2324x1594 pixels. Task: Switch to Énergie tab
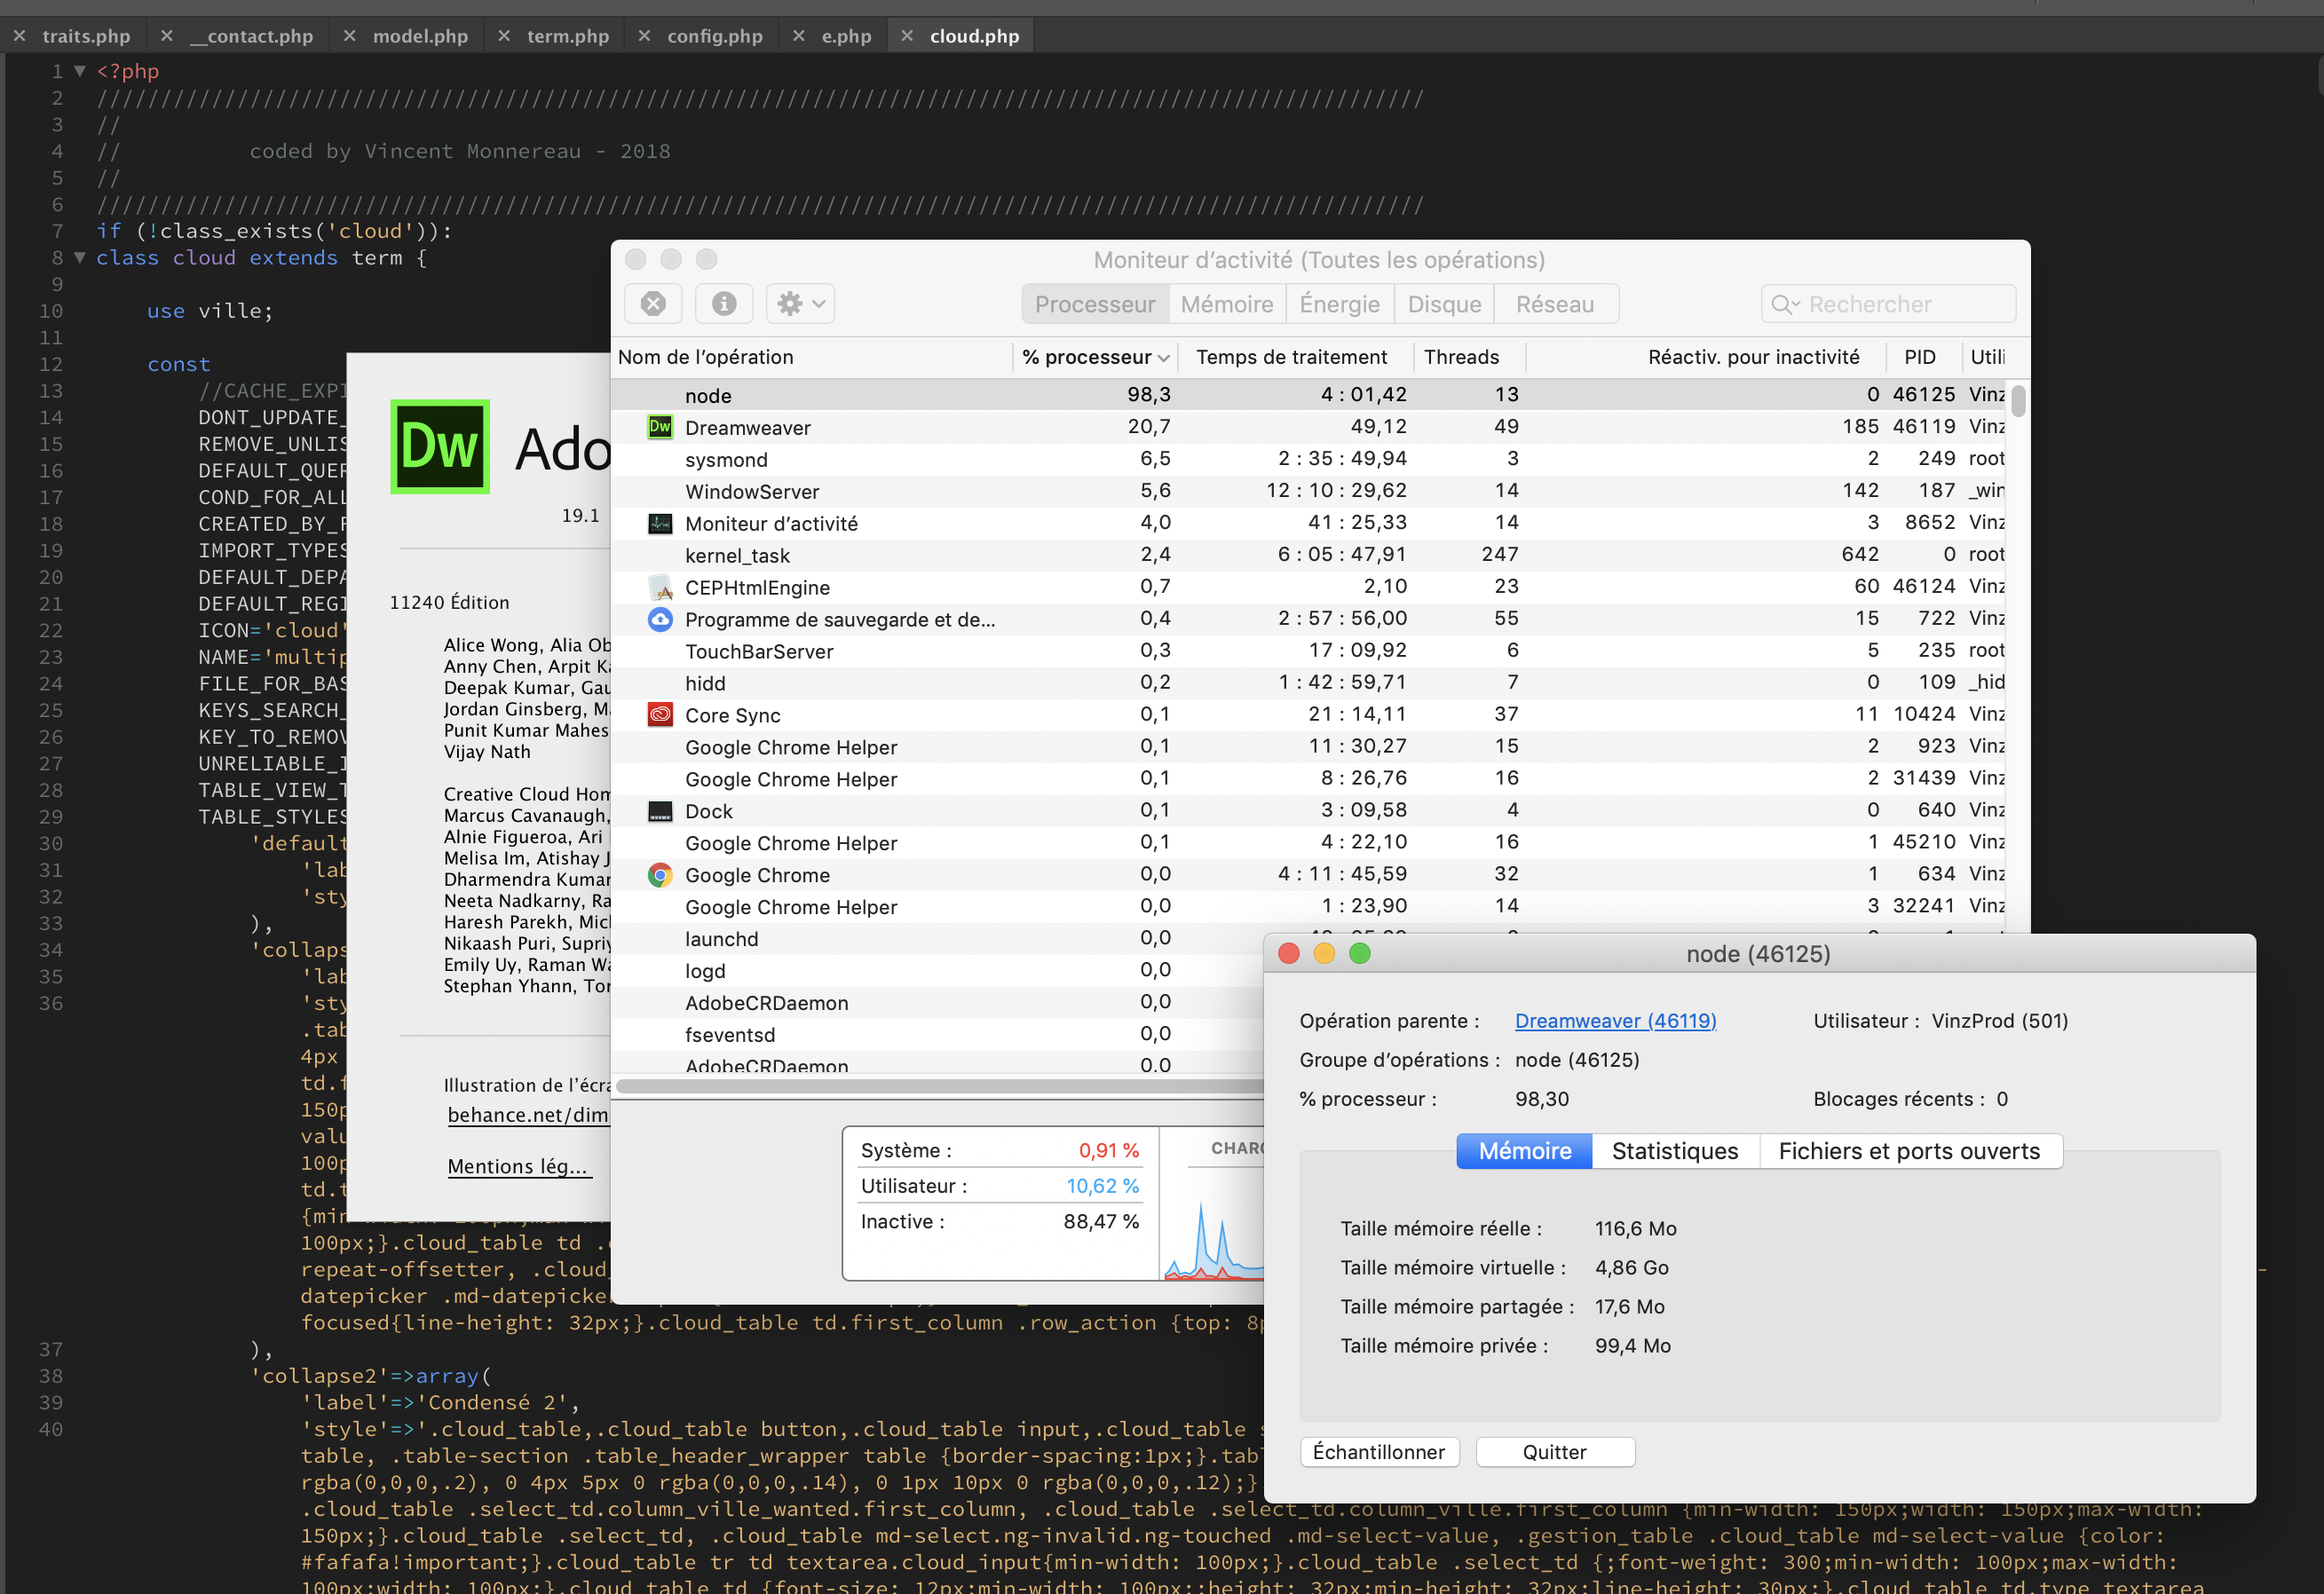pyautogui.click(x=1340, y=304)
